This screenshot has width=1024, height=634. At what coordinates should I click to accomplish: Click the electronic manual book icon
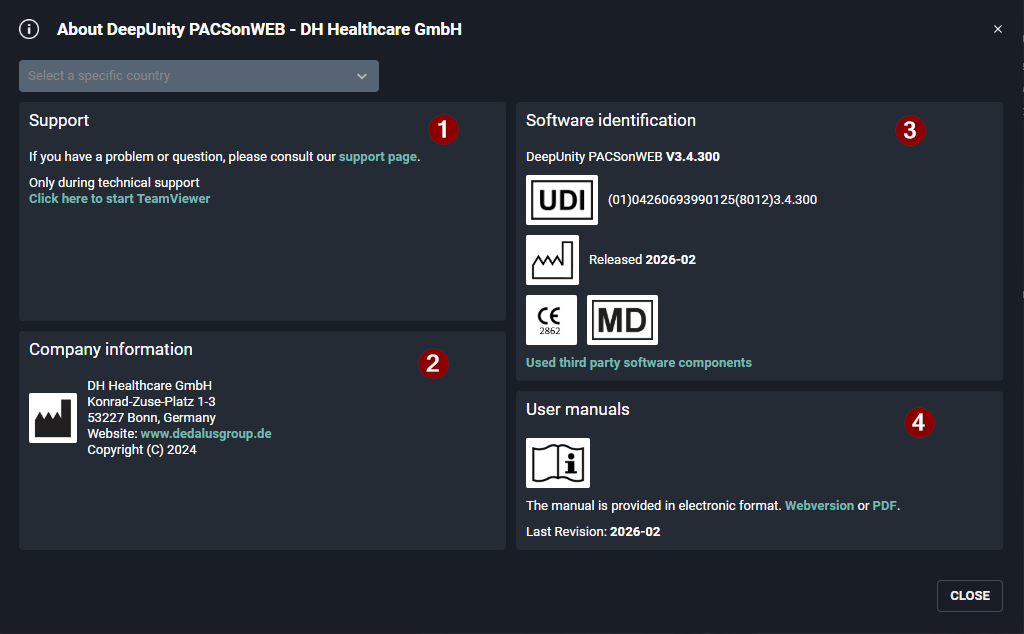[558, 463]
